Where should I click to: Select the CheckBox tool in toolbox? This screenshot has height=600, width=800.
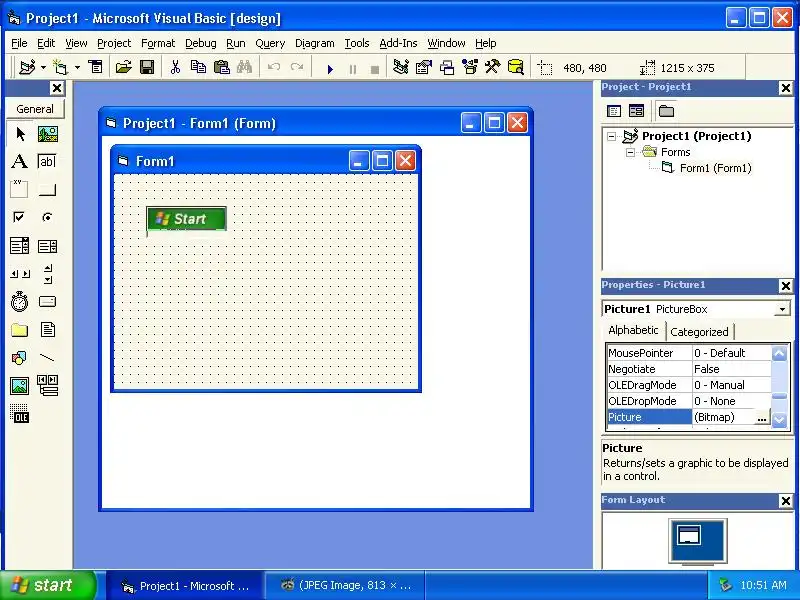coord(20,217)
